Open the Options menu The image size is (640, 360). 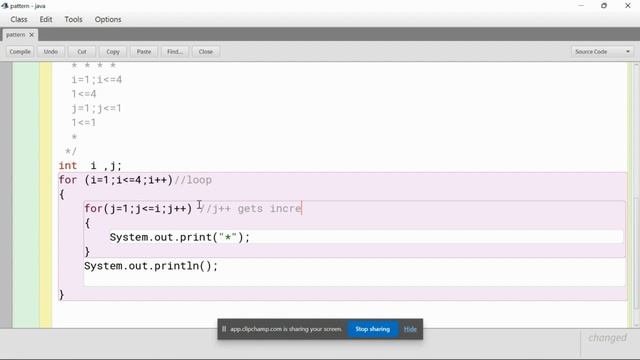(x=108, y=19)
